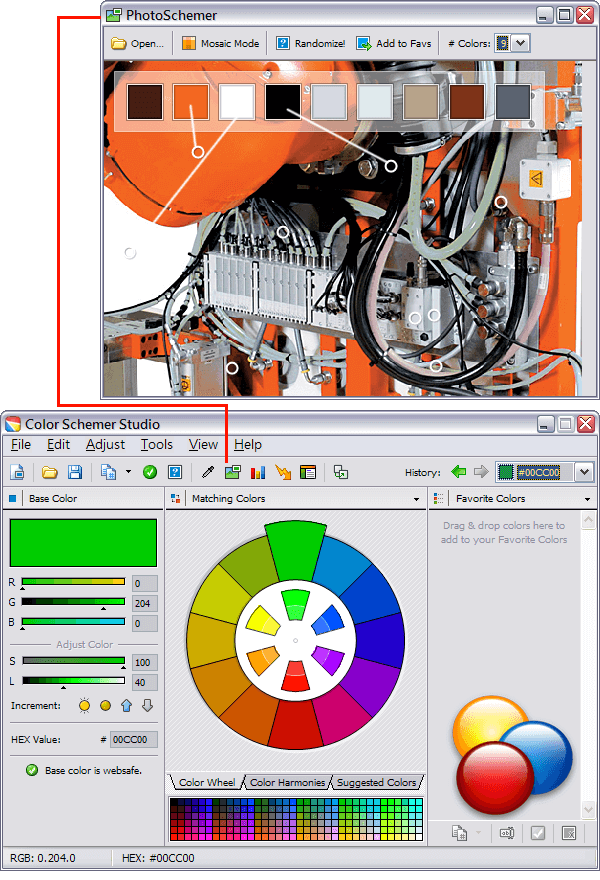Viewport: 600px width, 880px height.
Task: Click the copy color value icon
Action: coord(108,472)
